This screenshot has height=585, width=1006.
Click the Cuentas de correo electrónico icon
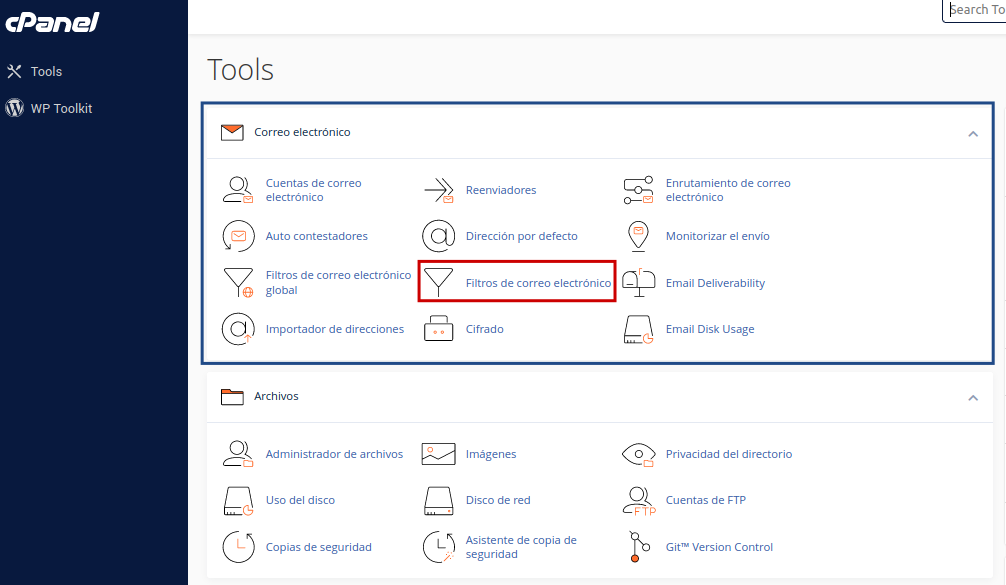pos(238,190)
